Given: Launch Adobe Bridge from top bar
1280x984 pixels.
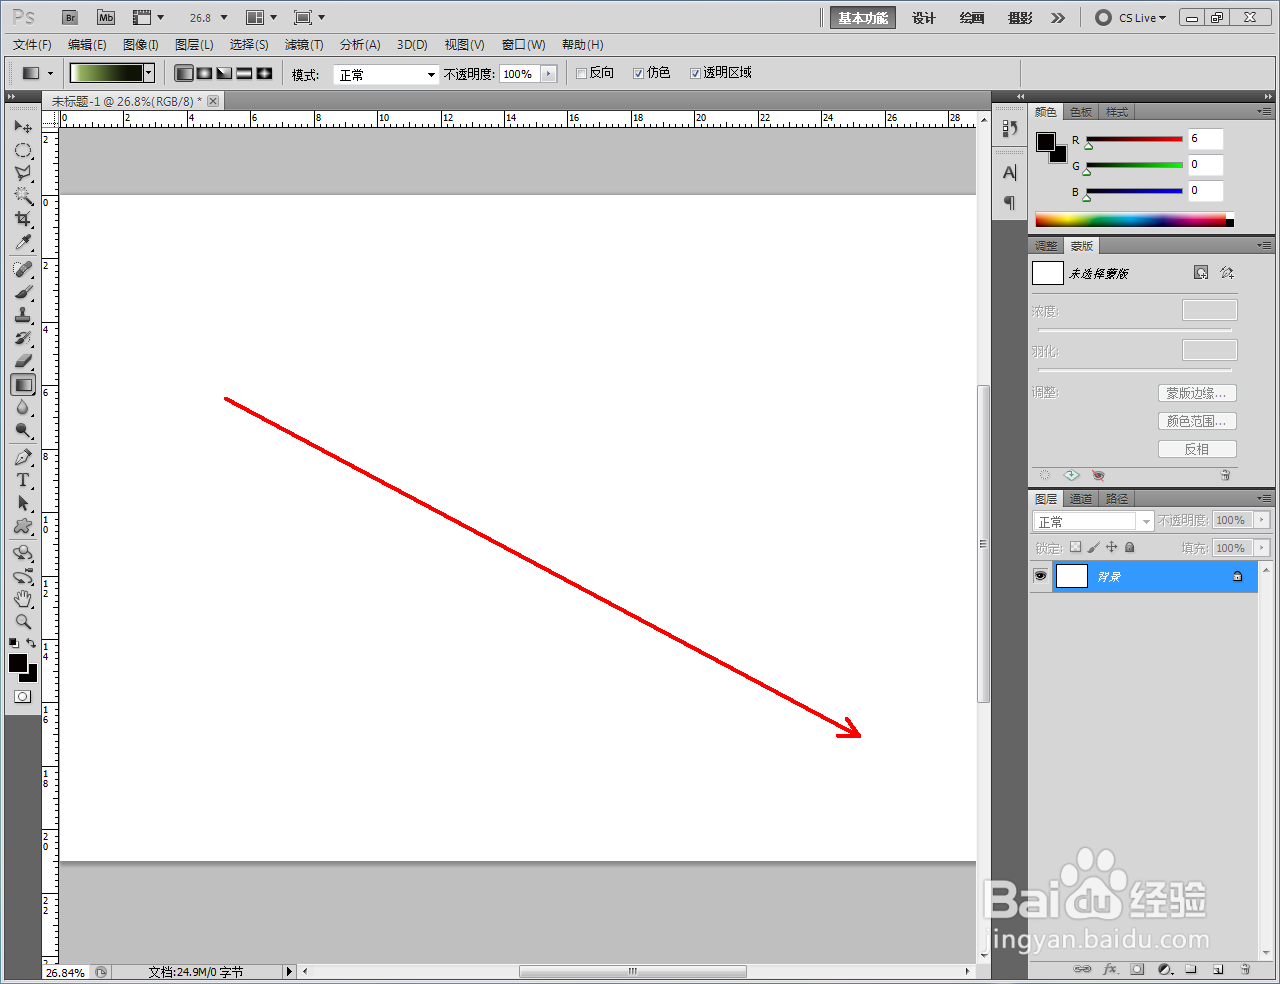Looking at the screenshot, I should point(70,18).
